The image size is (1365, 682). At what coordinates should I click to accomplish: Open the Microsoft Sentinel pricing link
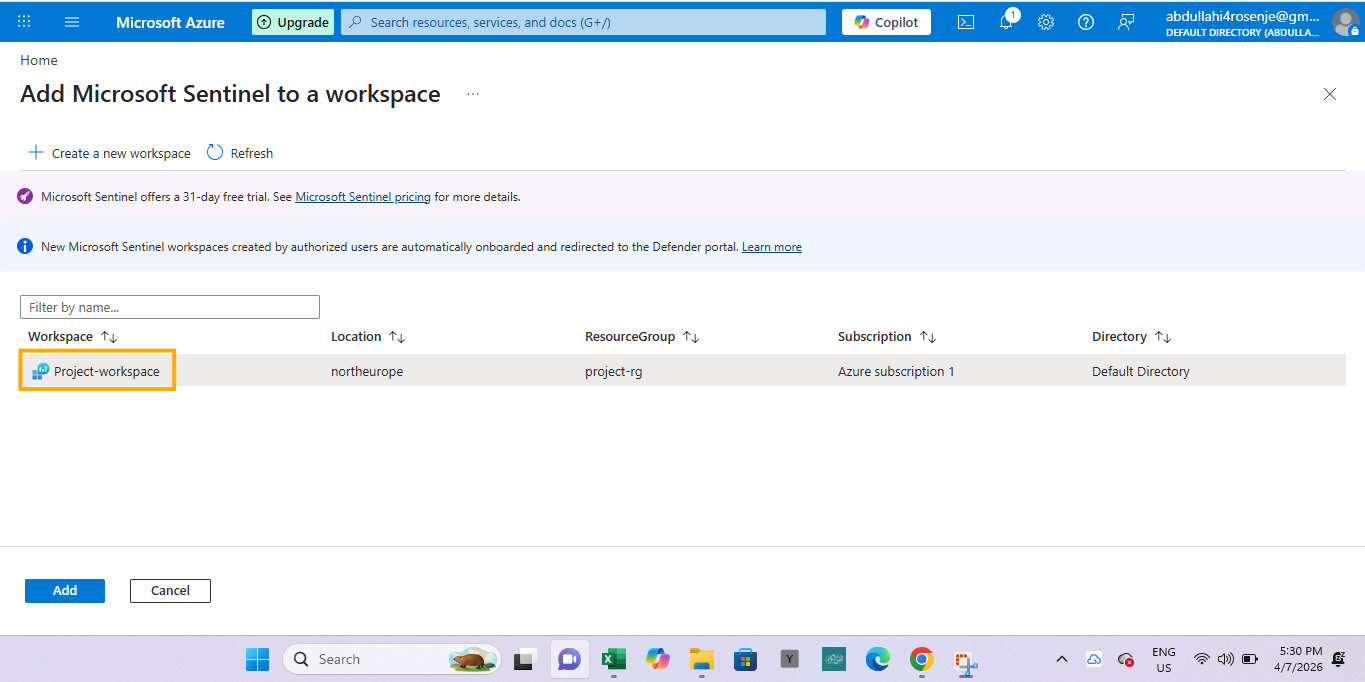click(x=363, y=197)
